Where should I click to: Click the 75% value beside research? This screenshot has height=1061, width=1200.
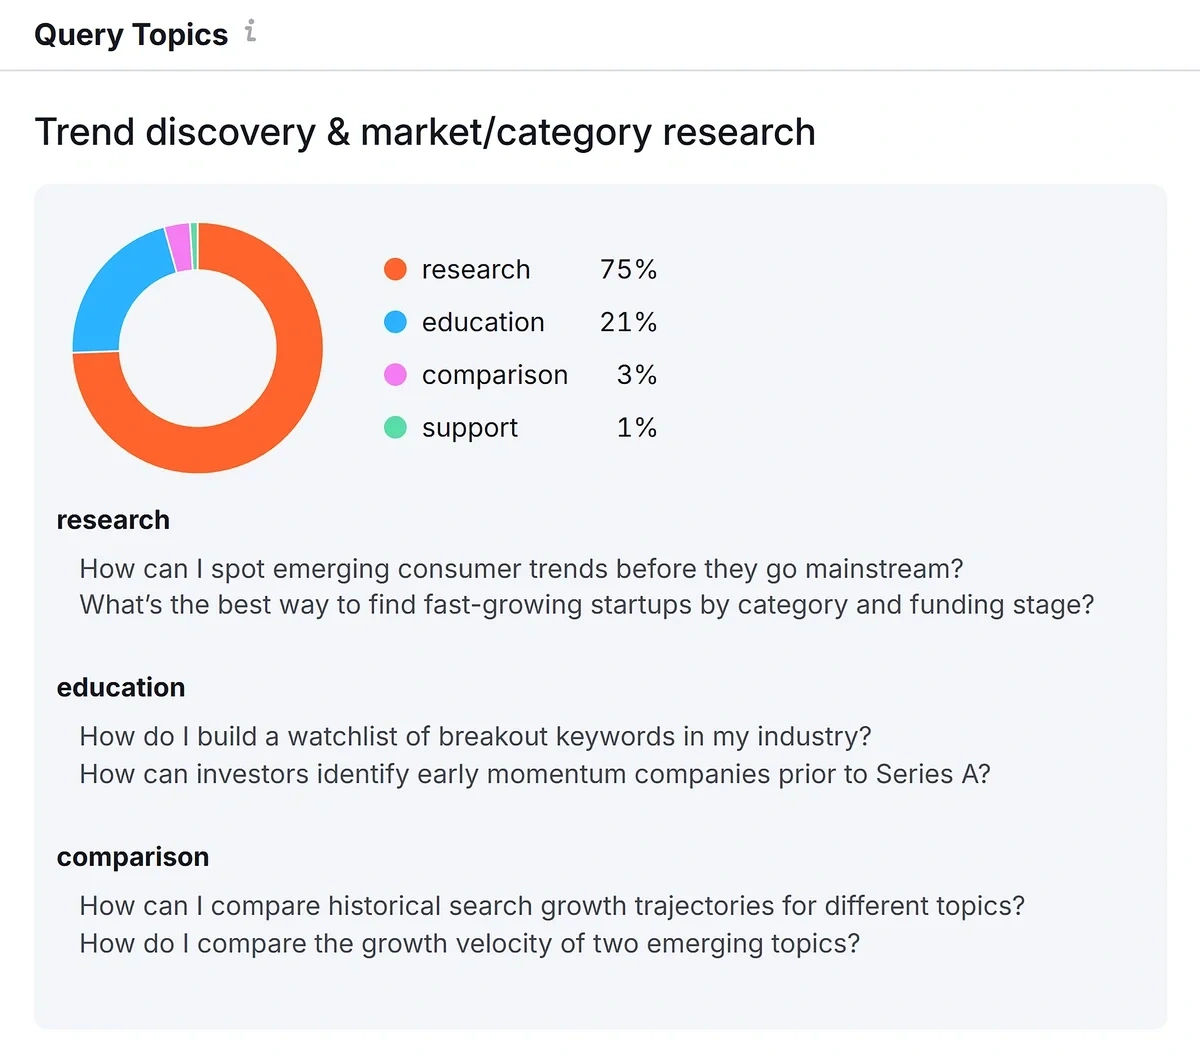(x=628, y=269)
